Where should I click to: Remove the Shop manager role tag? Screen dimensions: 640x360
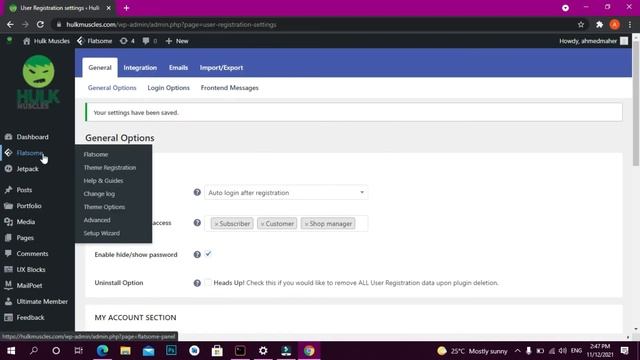pyautogui.click(x=306, y=224)
